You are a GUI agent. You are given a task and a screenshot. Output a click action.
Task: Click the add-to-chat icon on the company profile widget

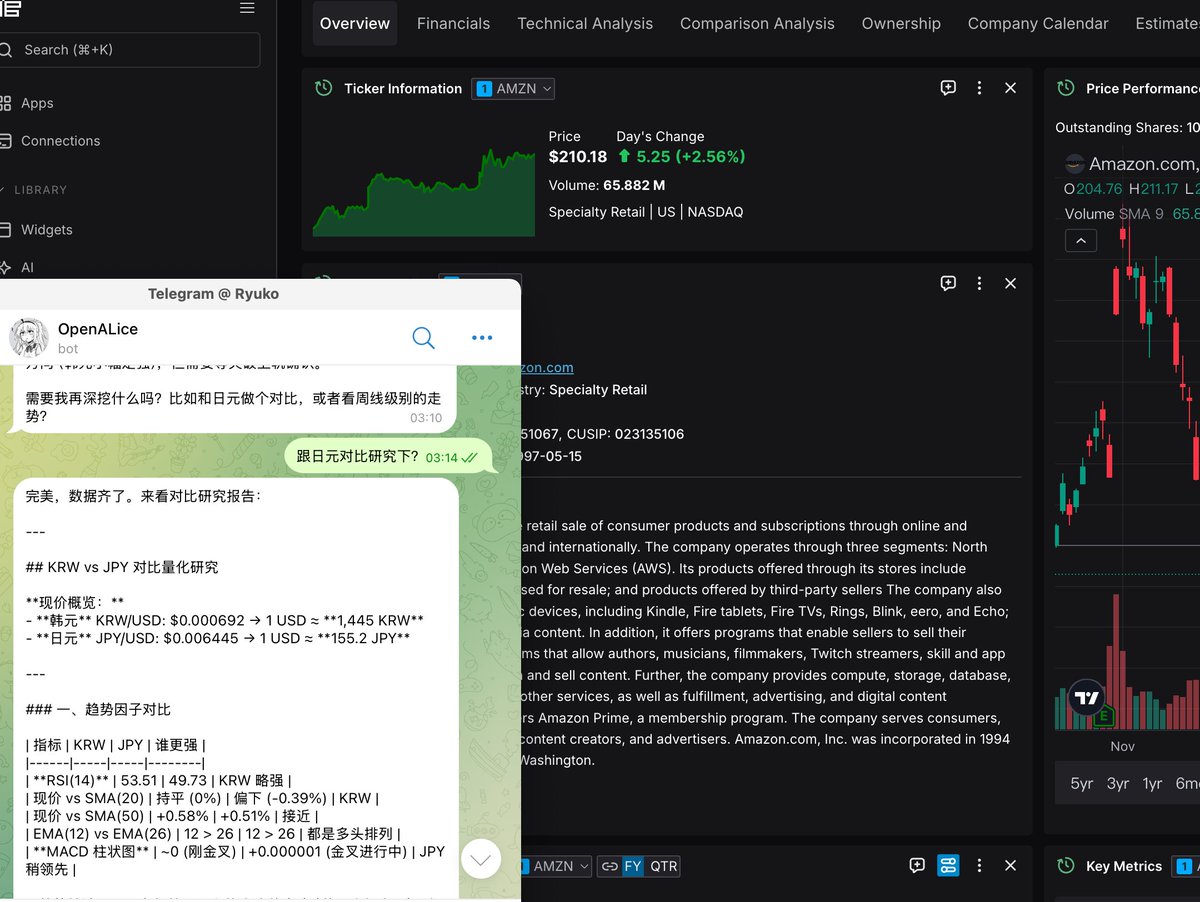(x=948, y=283)
